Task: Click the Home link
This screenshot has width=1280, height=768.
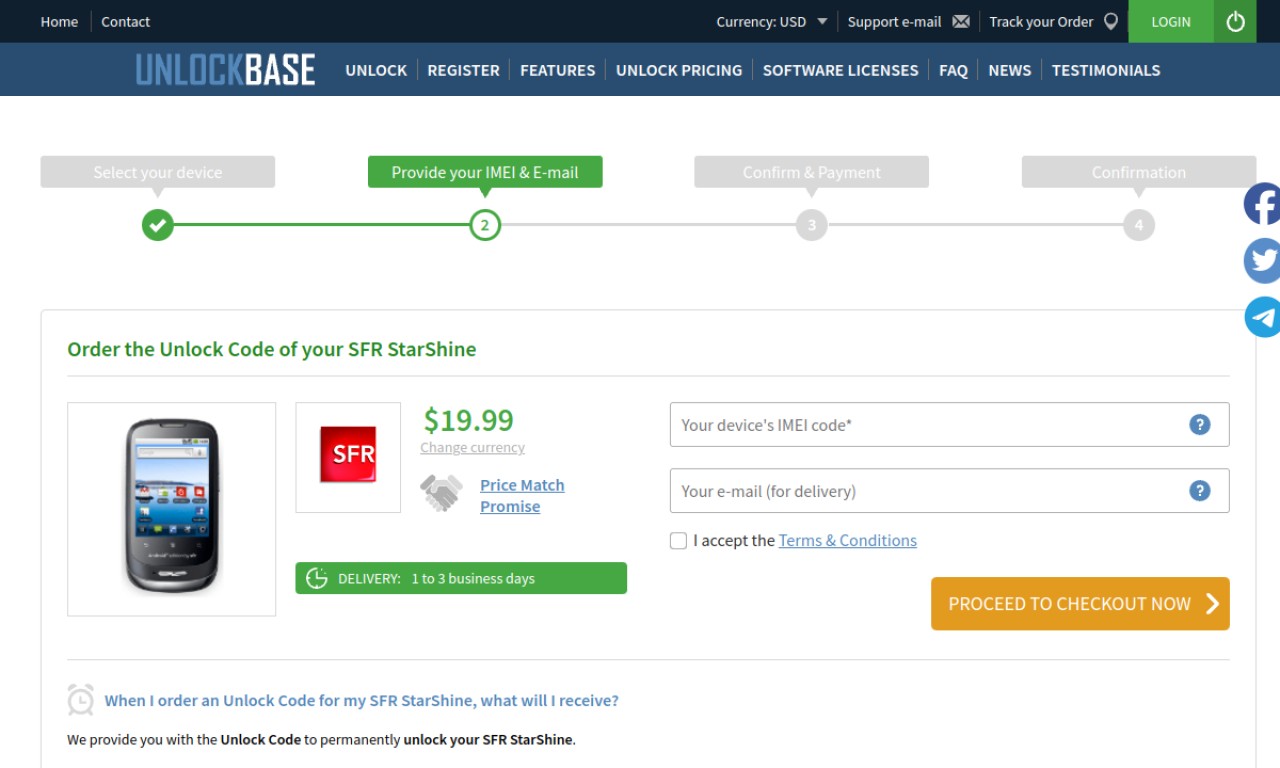Action: pos(59,21)
